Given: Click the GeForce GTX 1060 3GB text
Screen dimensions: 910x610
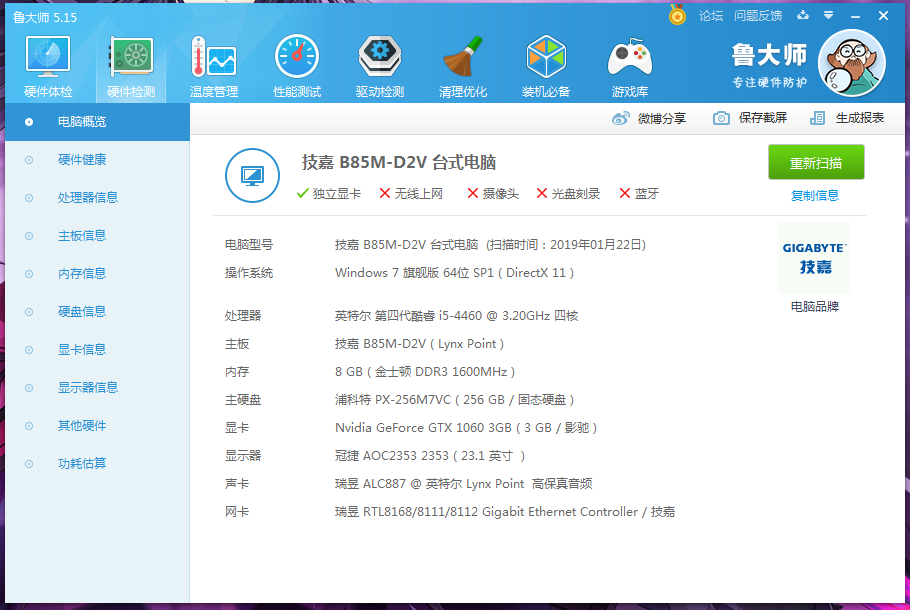Looking at the screenshot, I should coord(466,428).
